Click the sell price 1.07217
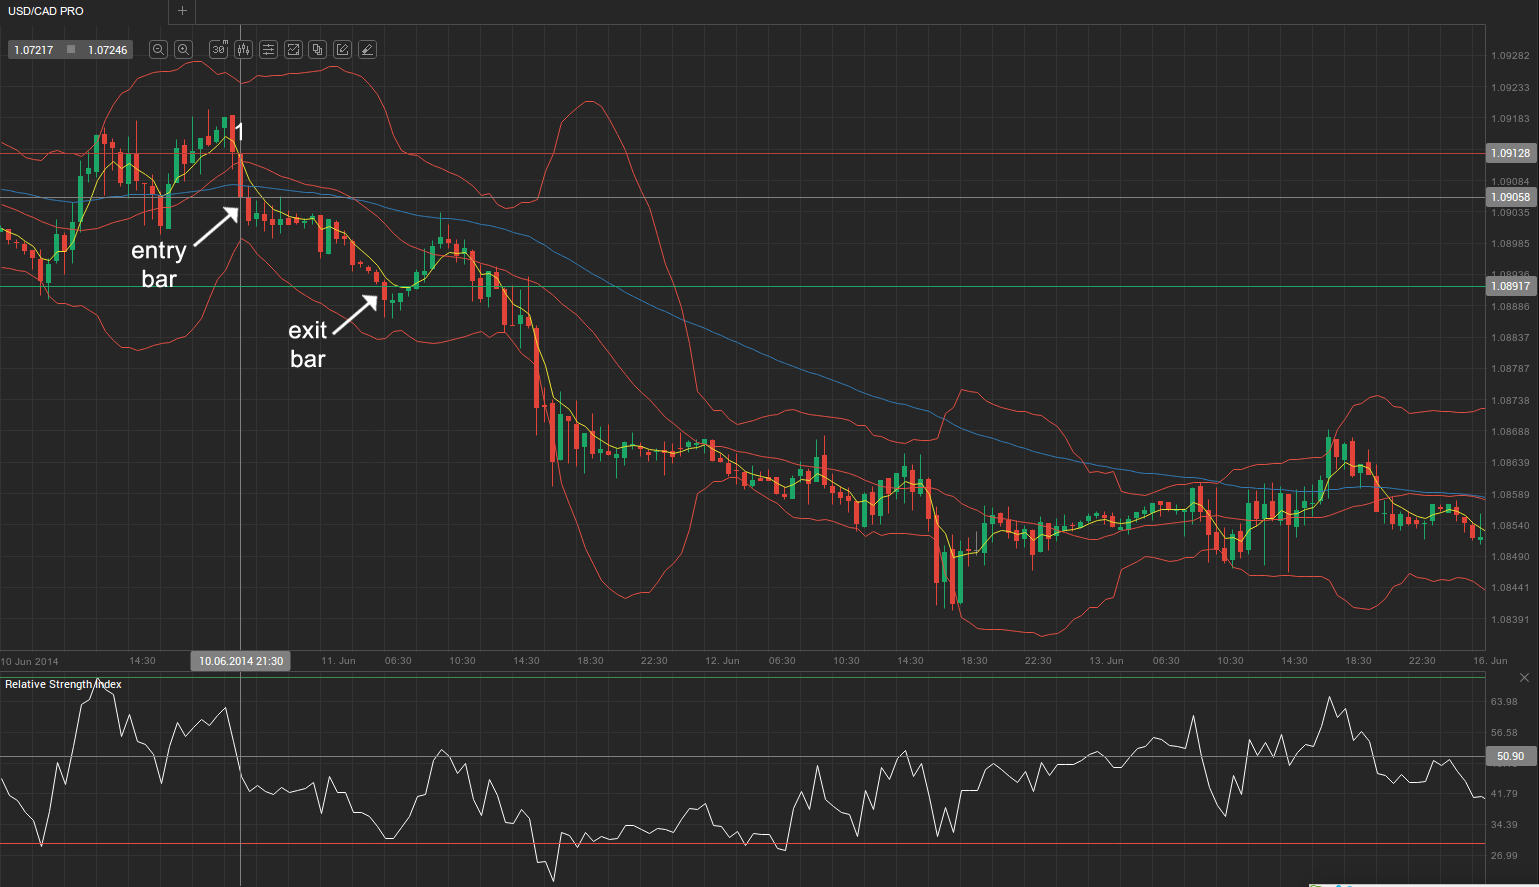Screen dimensions: 1539x887 [x=34, y=50]
